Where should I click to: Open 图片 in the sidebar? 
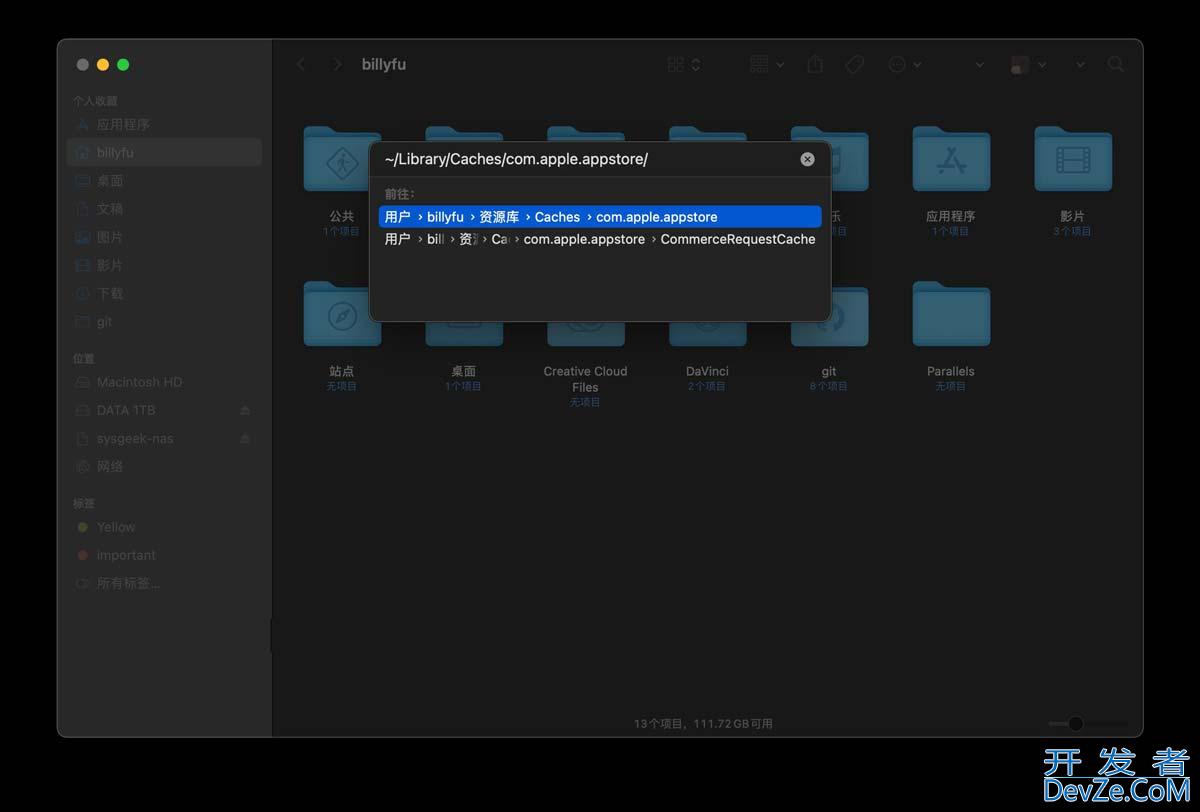tap(164, 237)
